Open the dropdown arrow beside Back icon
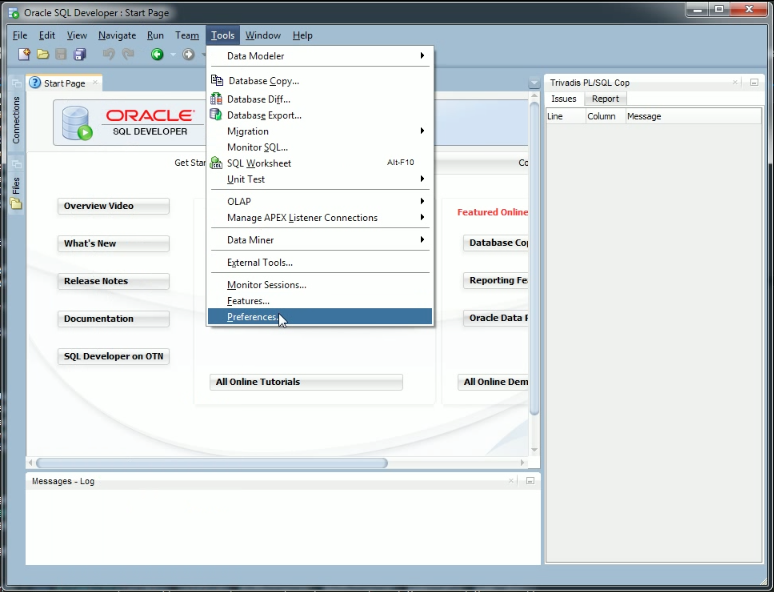The height and width of the screenshot is (592, 774). click(173, 54)
